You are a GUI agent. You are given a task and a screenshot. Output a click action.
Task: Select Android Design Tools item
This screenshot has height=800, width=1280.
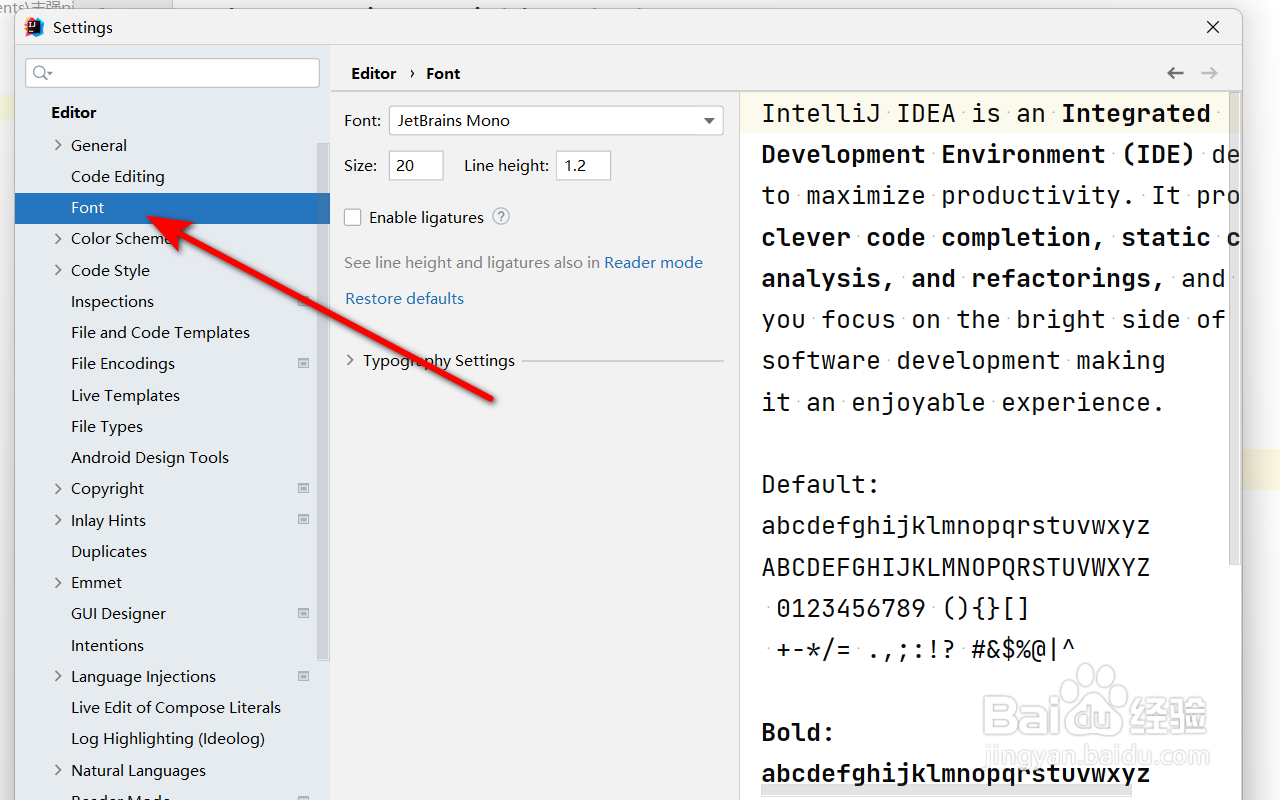click(x=150, y=457)
